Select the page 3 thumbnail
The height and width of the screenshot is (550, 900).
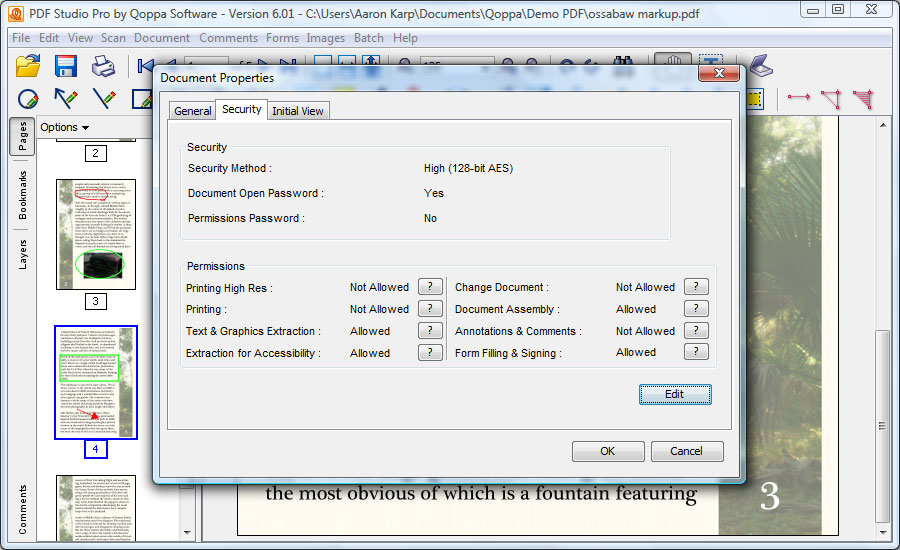[x=96, y=234]
